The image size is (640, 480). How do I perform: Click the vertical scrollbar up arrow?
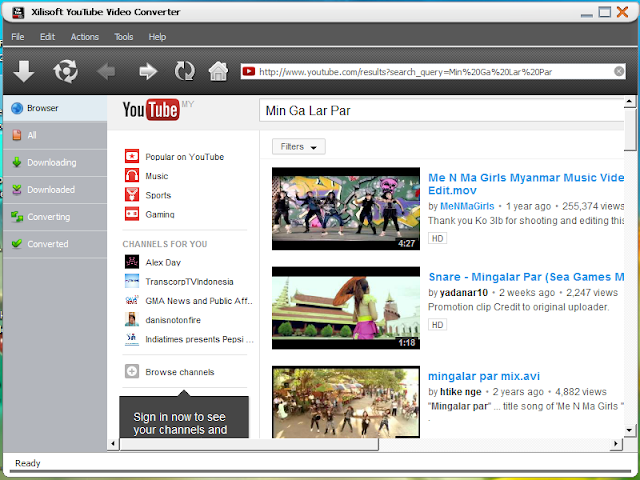(629, 102)
